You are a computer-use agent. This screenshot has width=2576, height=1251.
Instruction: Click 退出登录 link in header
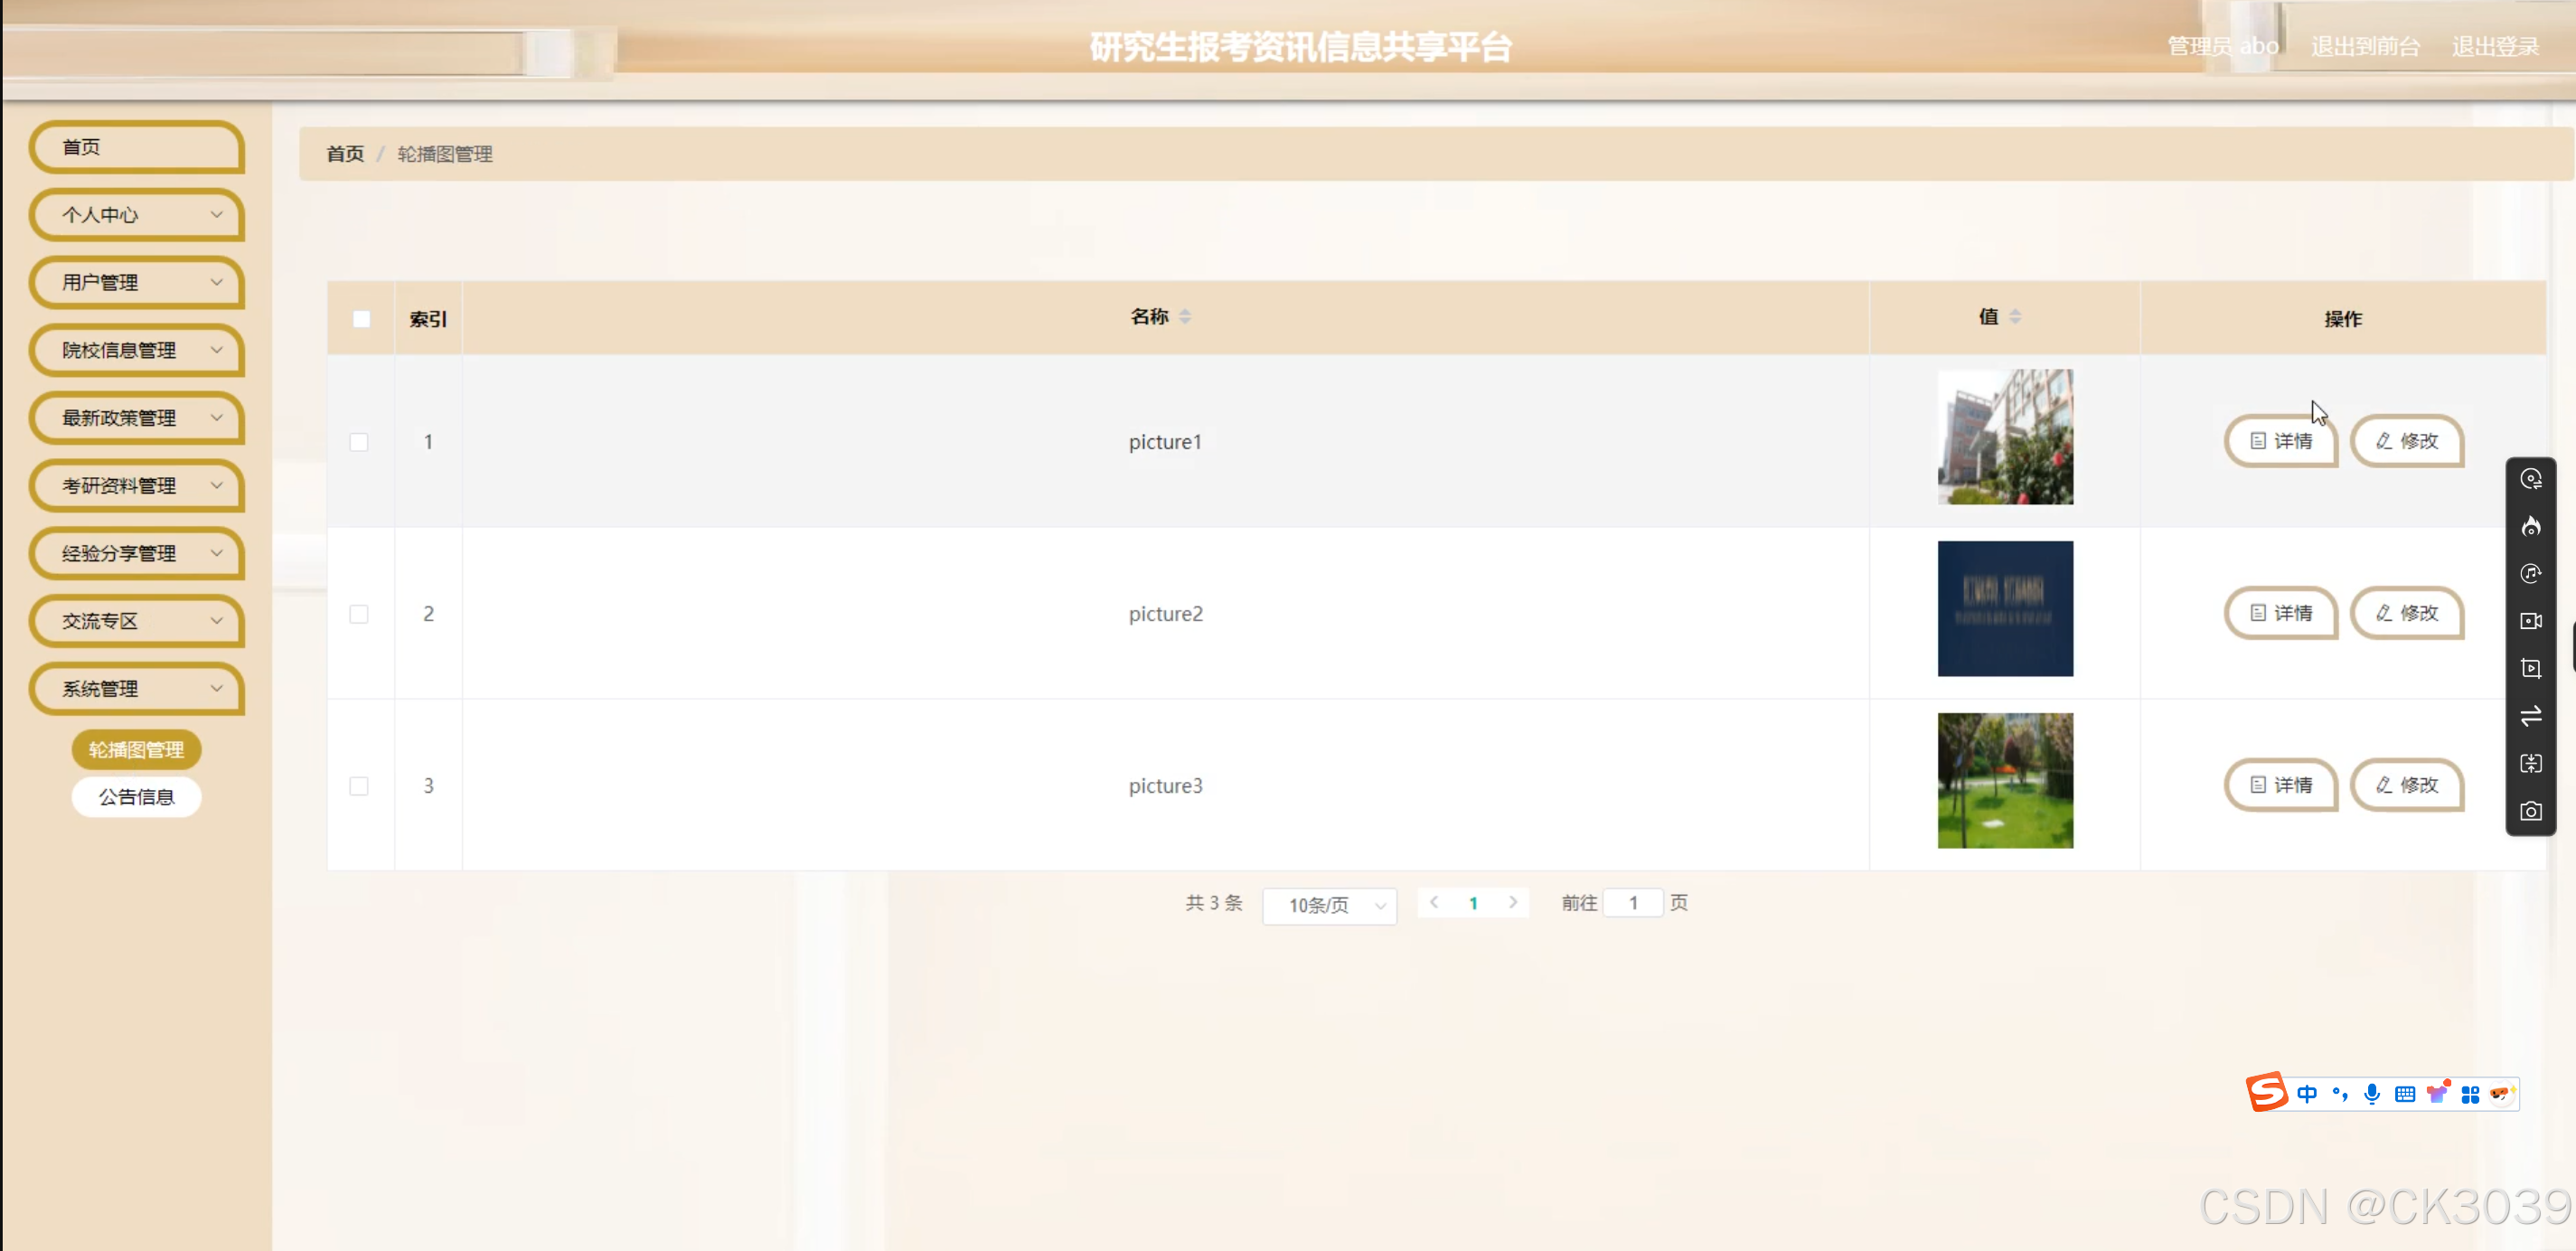(x=2495, y=46)
